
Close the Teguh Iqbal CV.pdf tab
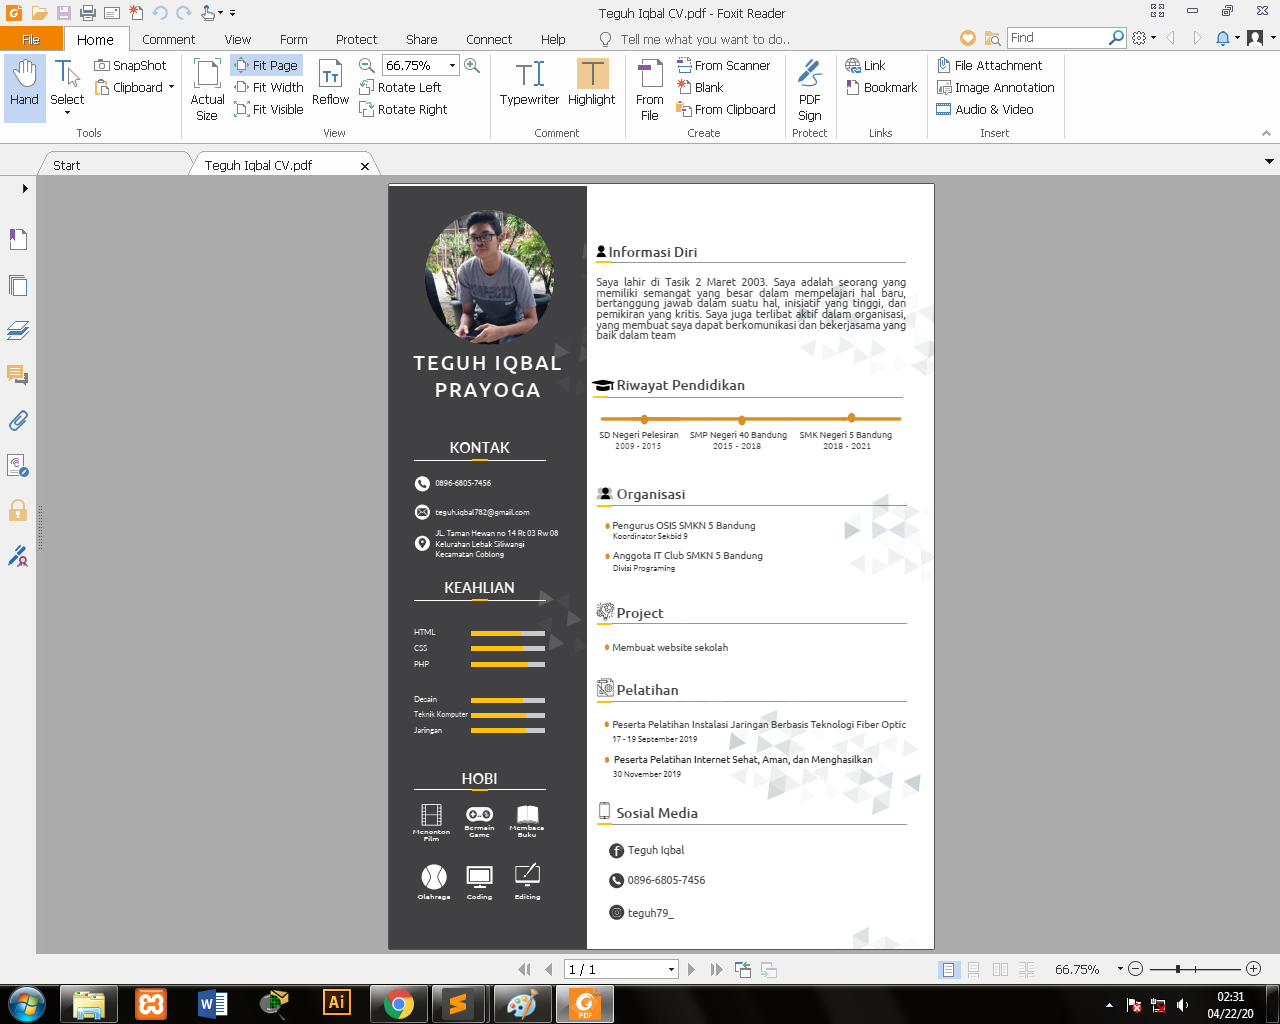[365, 166]
